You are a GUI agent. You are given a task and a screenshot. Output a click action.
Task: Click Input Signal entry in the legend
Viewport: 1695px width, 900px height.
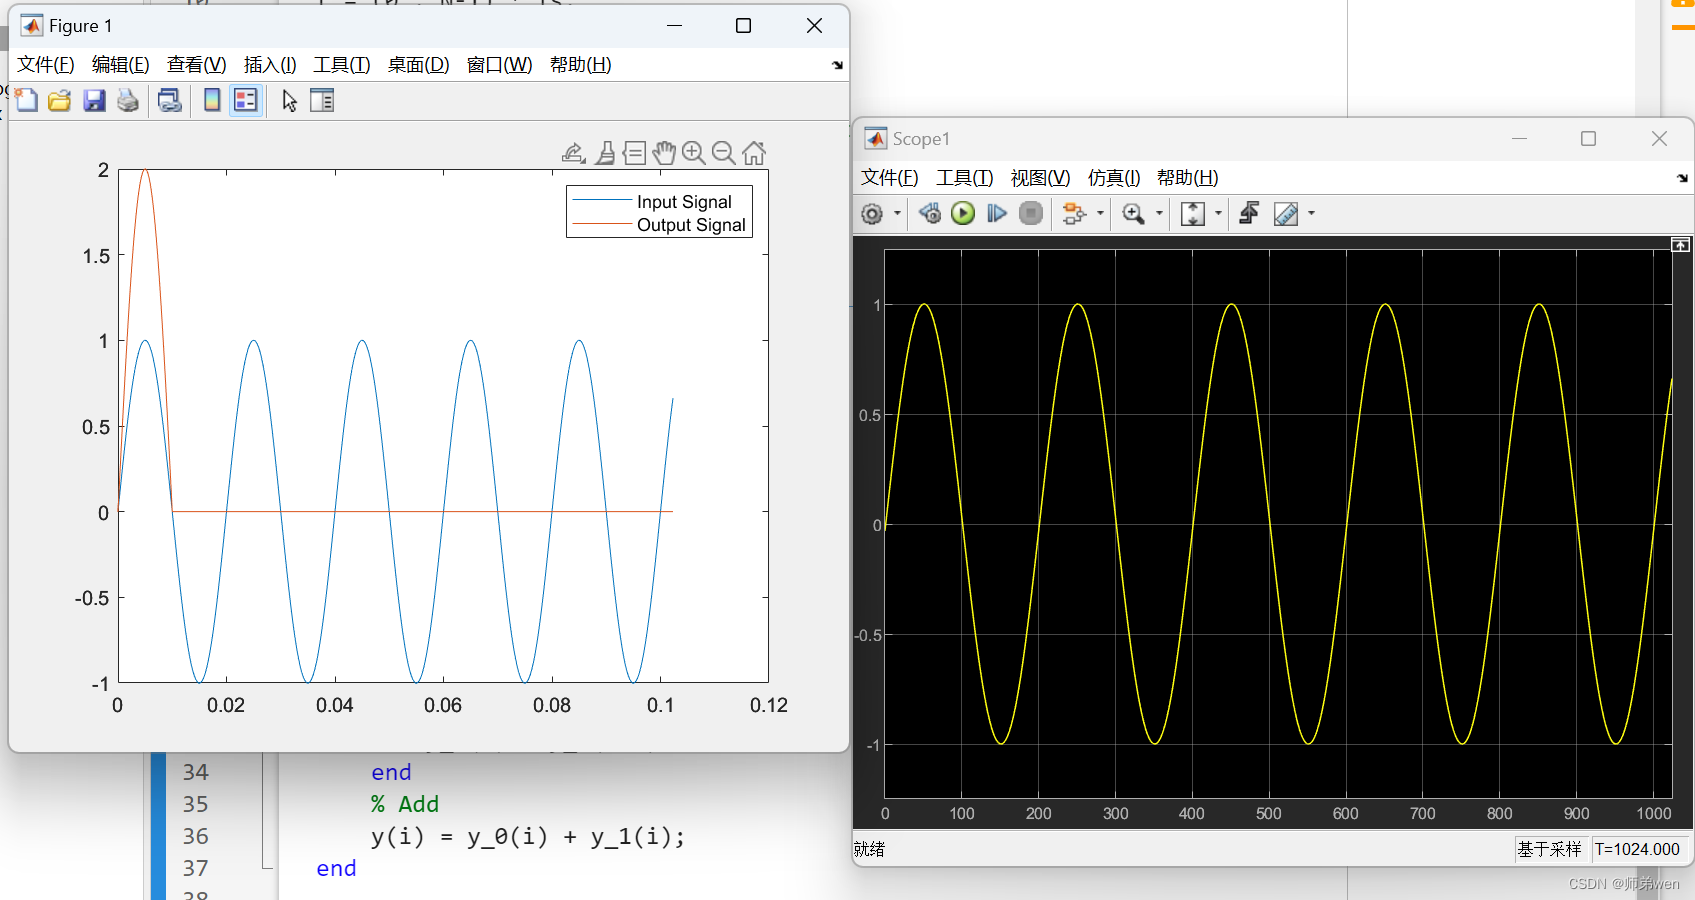[x=684, y=202]
